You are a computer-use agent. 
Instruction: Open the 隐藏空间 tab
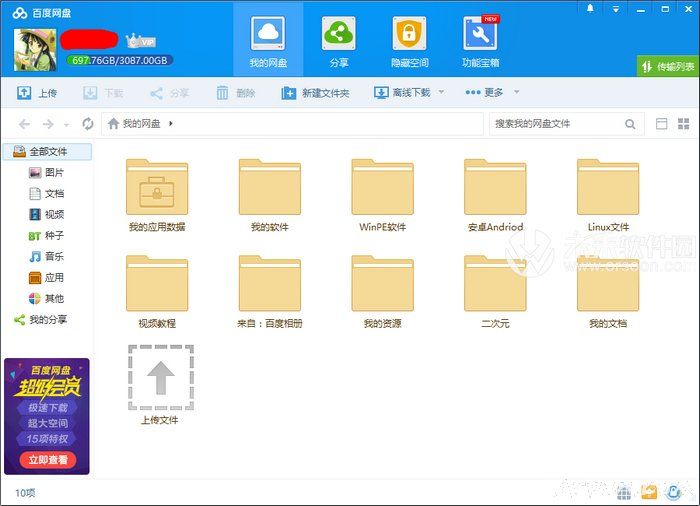409,42
